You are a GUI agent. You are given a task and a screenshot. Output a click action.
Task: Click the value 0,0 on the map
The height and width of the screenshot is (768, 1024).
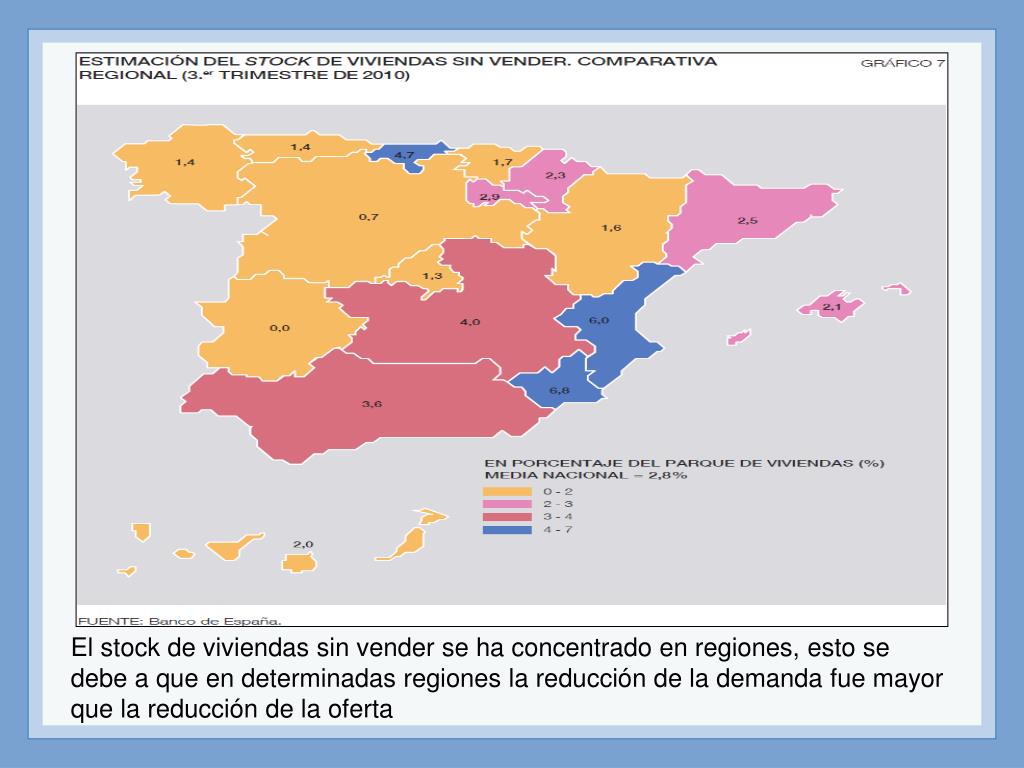280,328
